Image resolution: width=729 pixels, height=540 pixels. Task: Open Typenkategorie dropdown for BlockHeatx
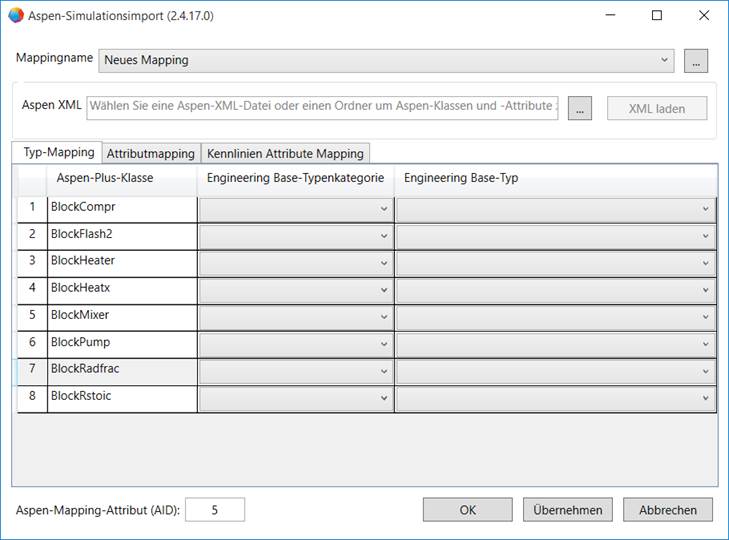296,290
